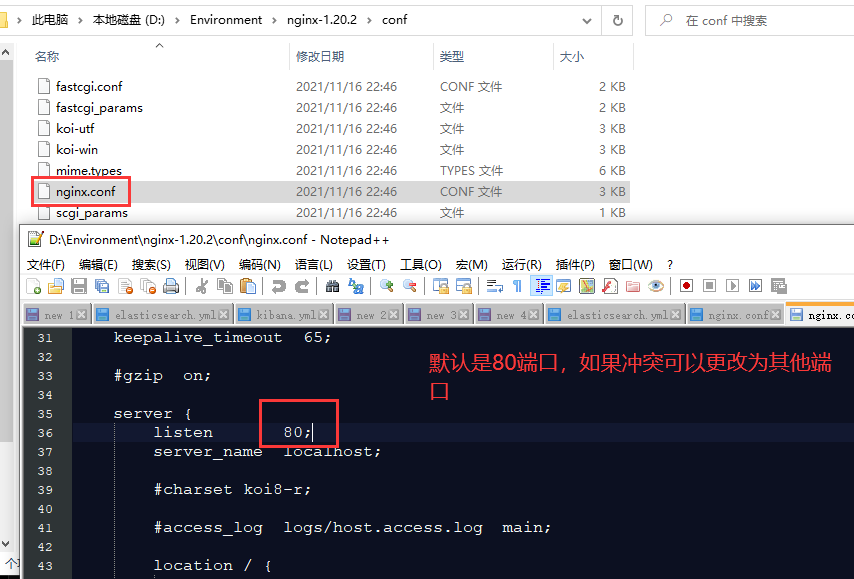Close the new 4 tab
Image resolution: width=854 pixels, height=579 pixels.
click(533, 315)
